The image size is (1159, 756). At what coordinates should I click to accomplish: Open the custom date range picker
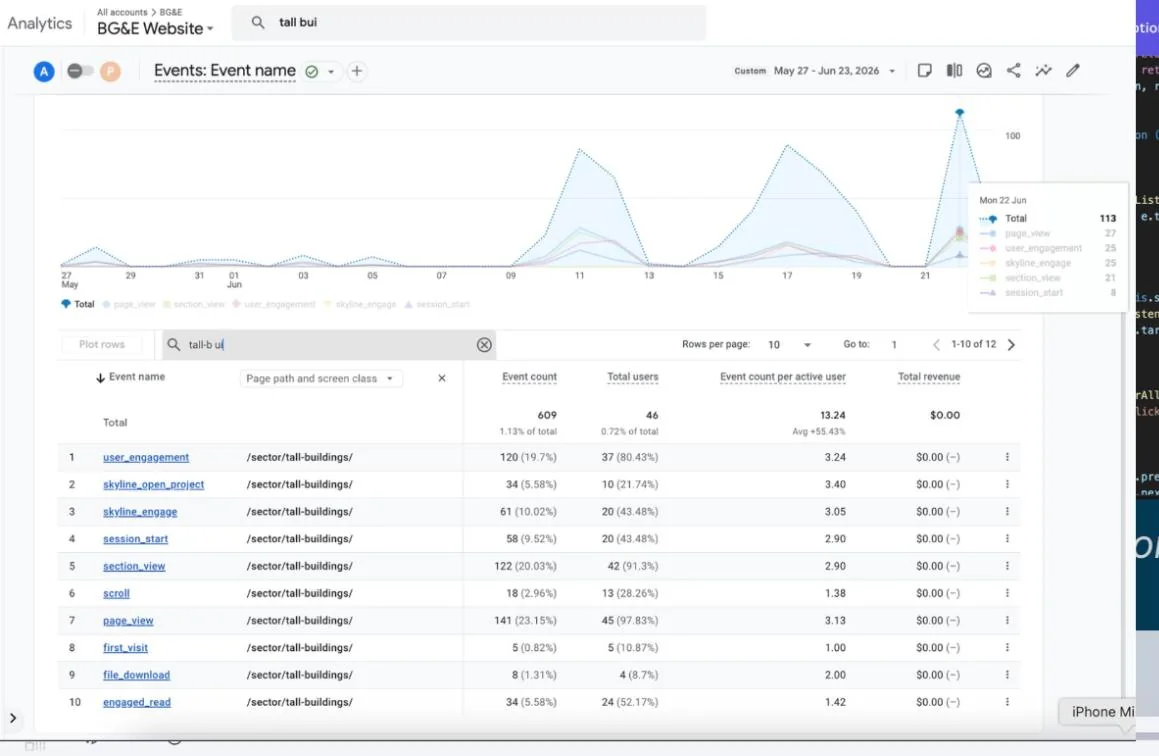click(815, 71)
